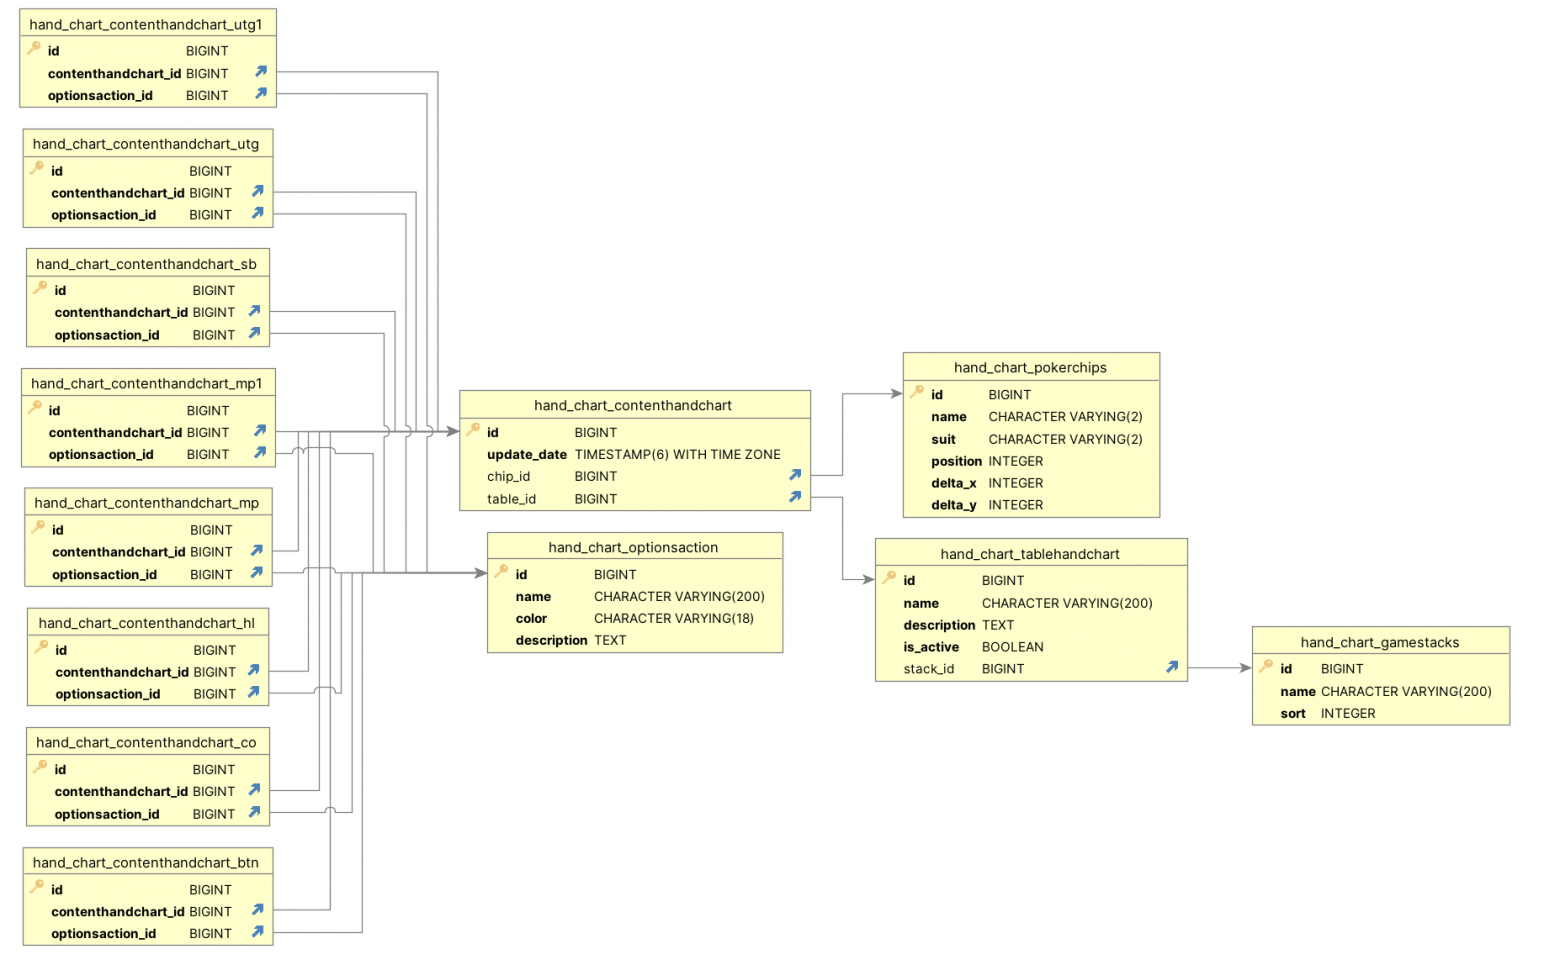Click the delta_y column name
Viewport: 1560px width, 965px height.
[954, 506]
